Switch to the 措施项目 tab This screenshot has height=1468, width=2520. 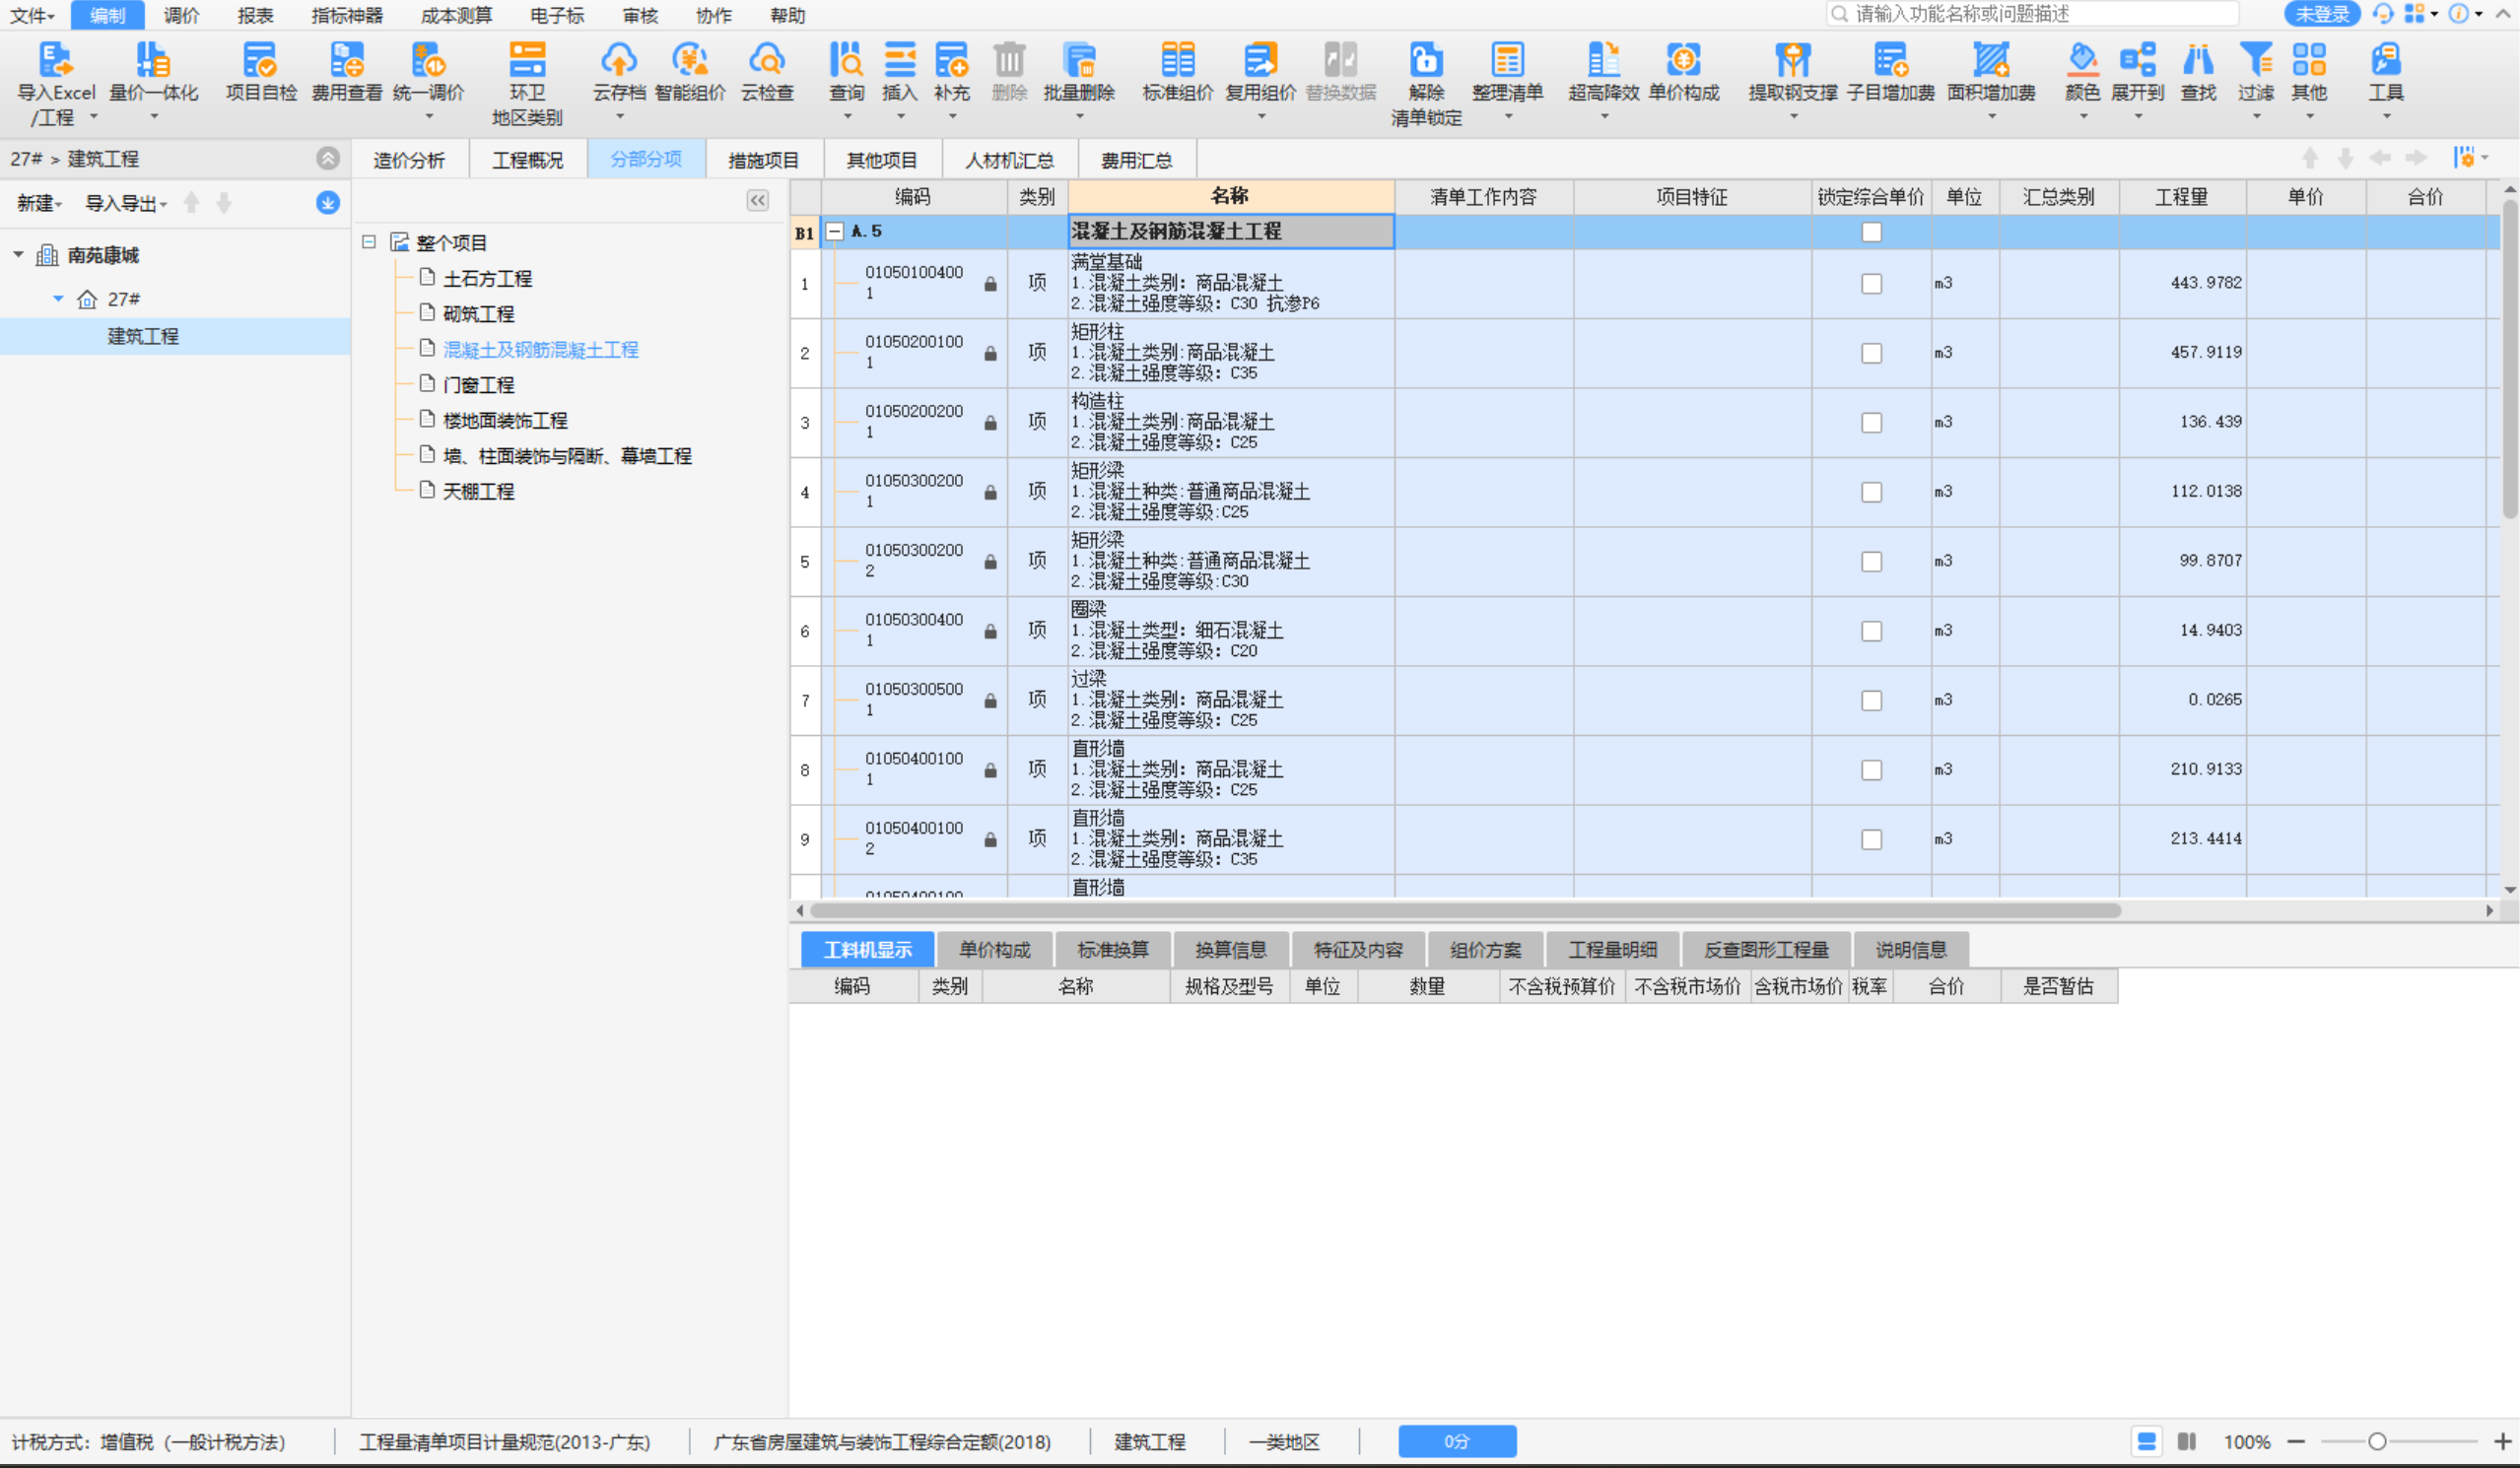coord(763,160)
